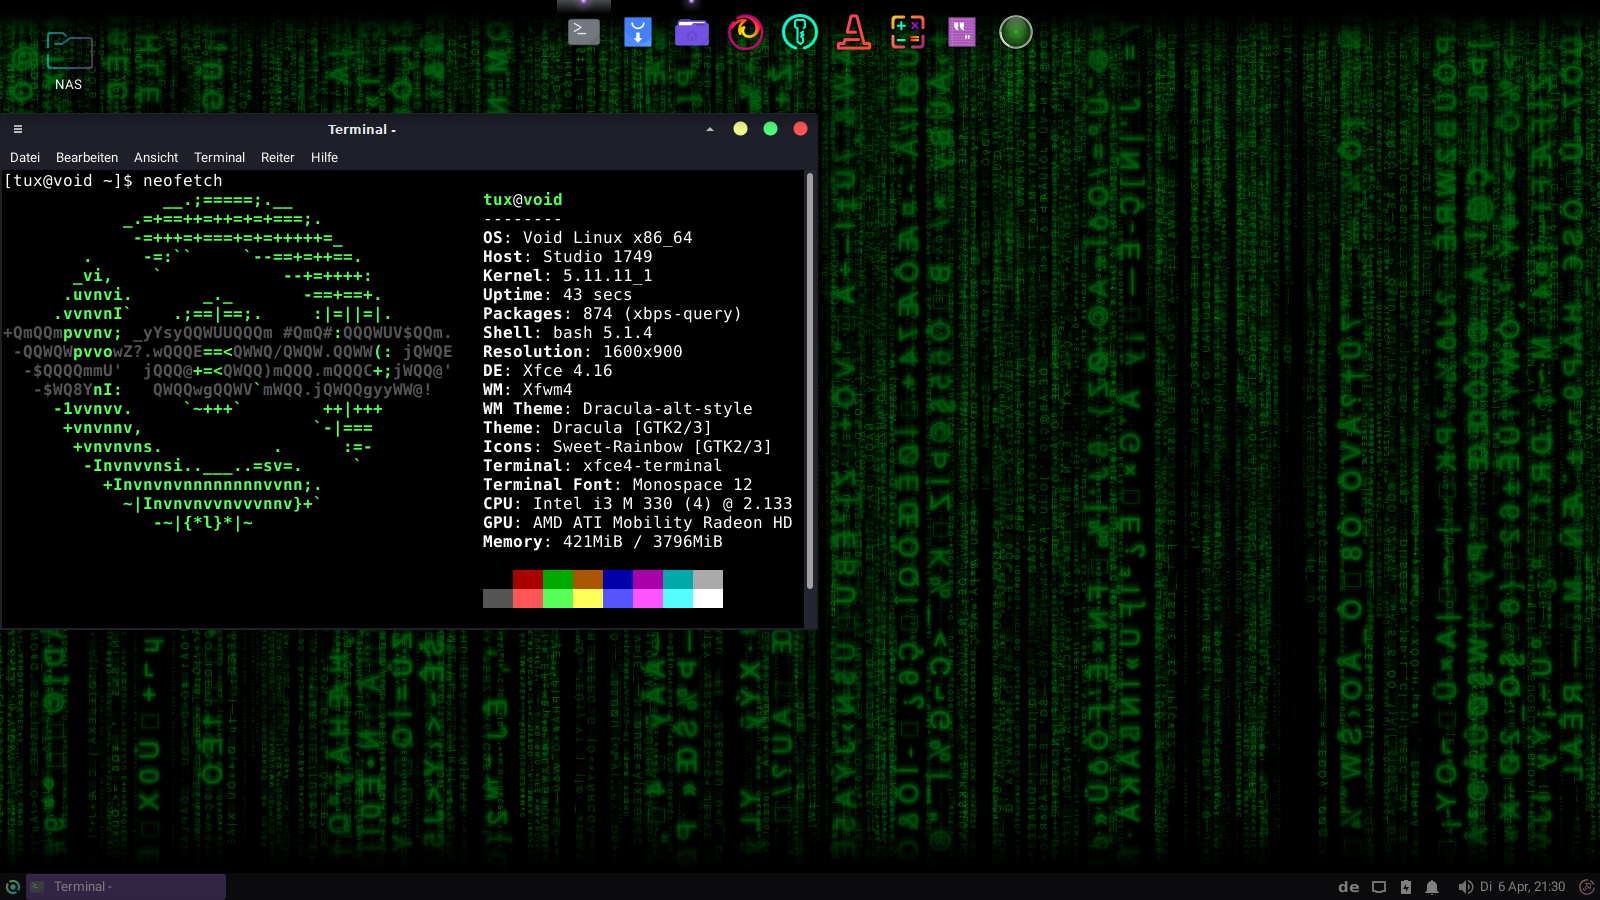Click the 'Theme: Dracula [GTK2/3]' line

click(598, 428)
